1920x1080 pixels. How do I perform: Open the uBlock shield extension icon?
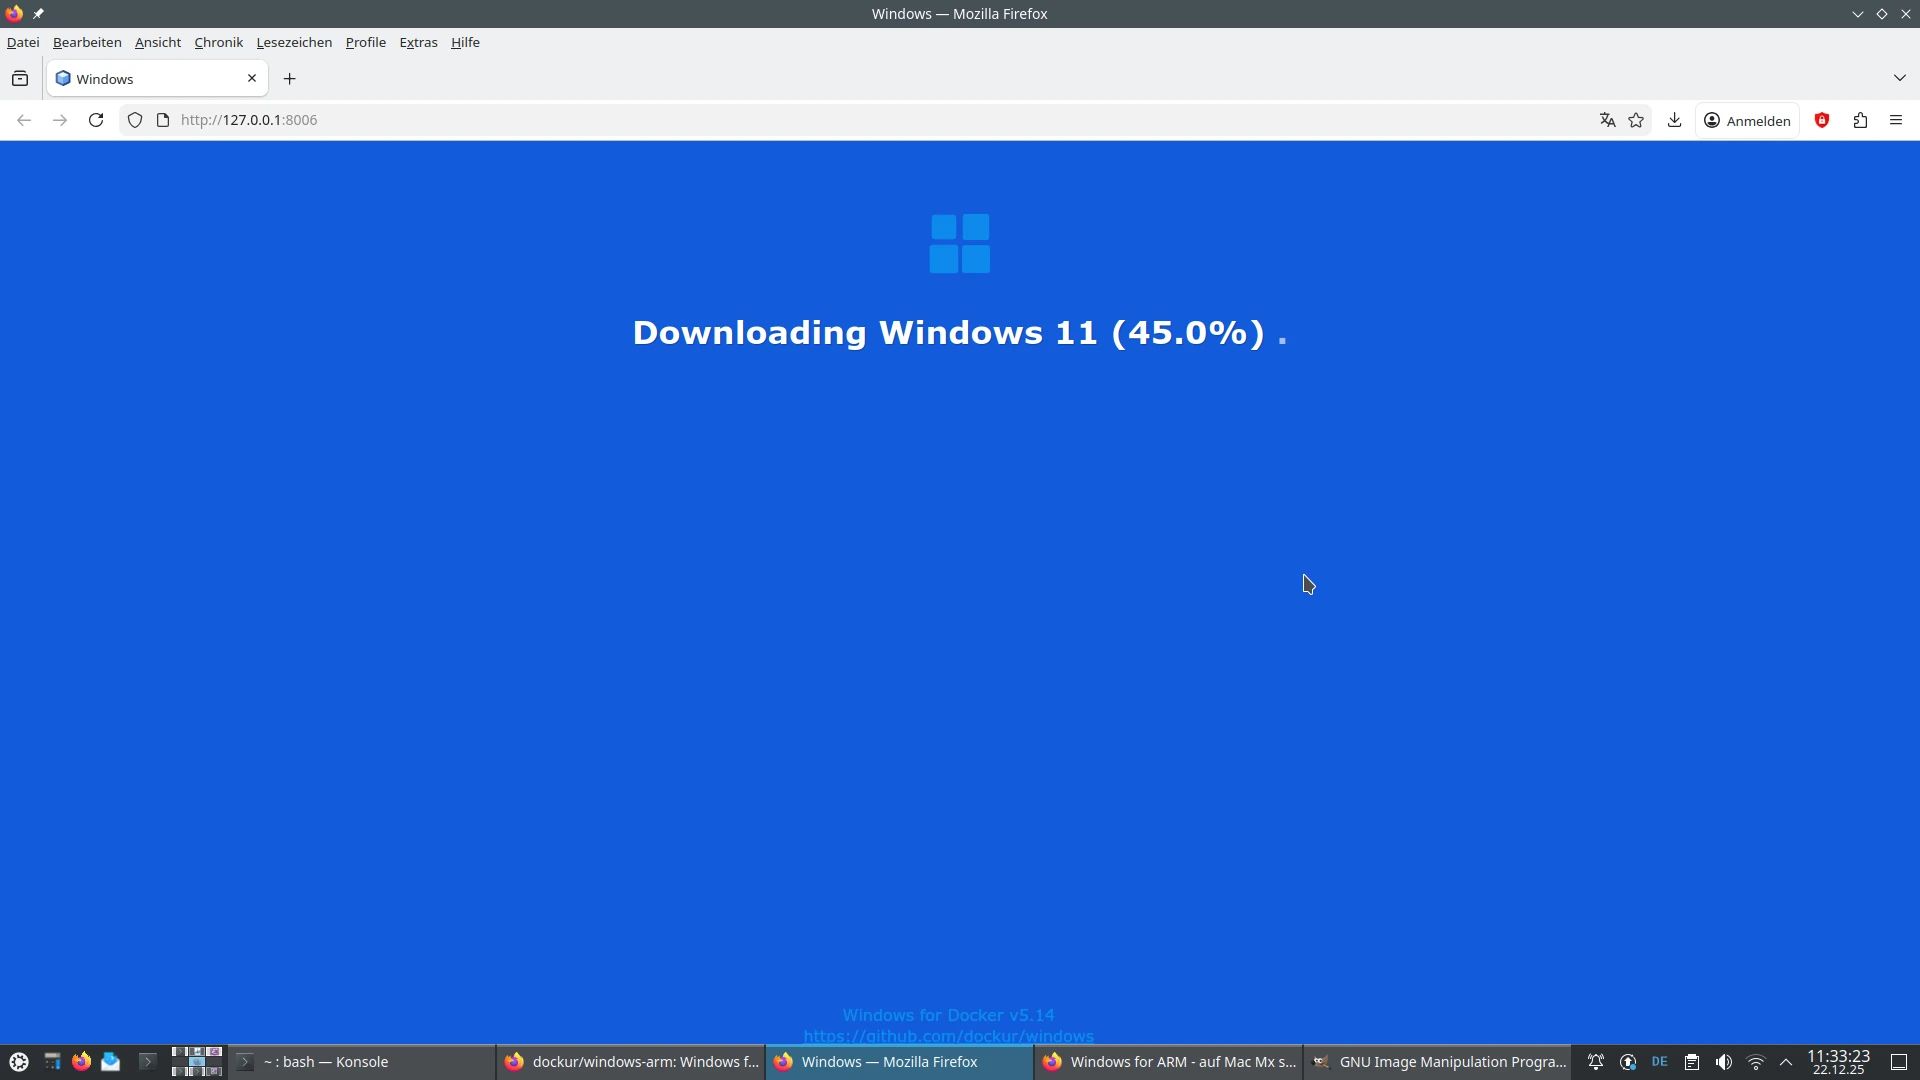[1822, 120]
